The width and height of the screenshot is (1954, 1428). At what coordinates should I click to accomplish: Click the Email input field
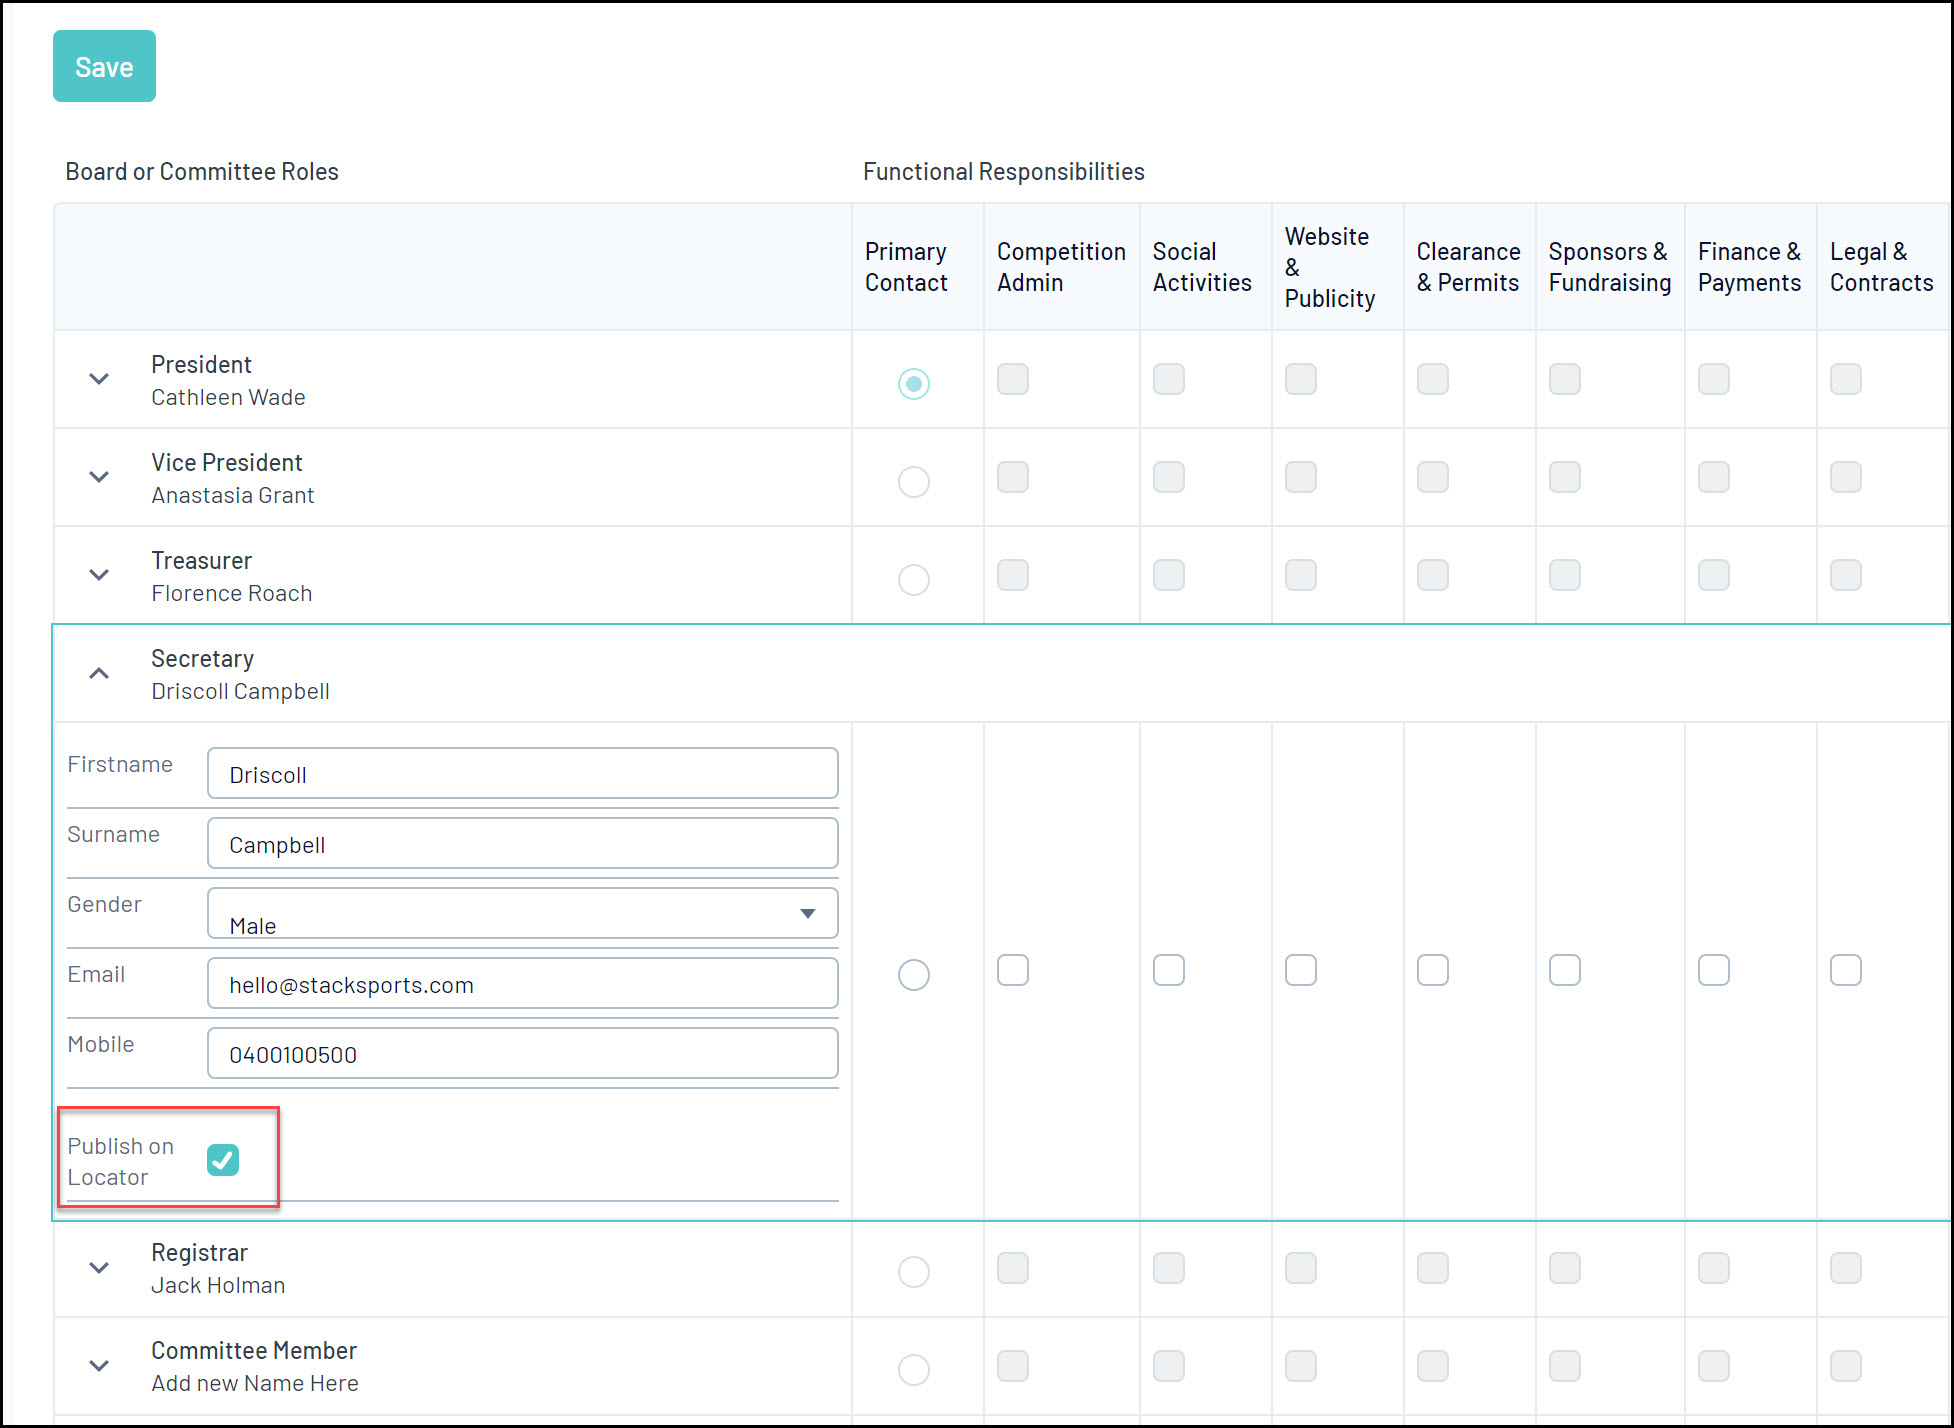tap(522, 984)
